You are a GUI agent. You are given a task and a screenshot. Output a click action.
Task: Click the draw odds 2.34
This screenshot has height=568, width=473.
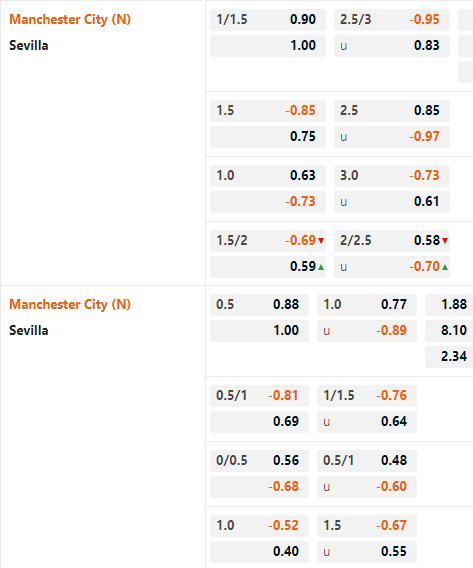tap(449, 357)
